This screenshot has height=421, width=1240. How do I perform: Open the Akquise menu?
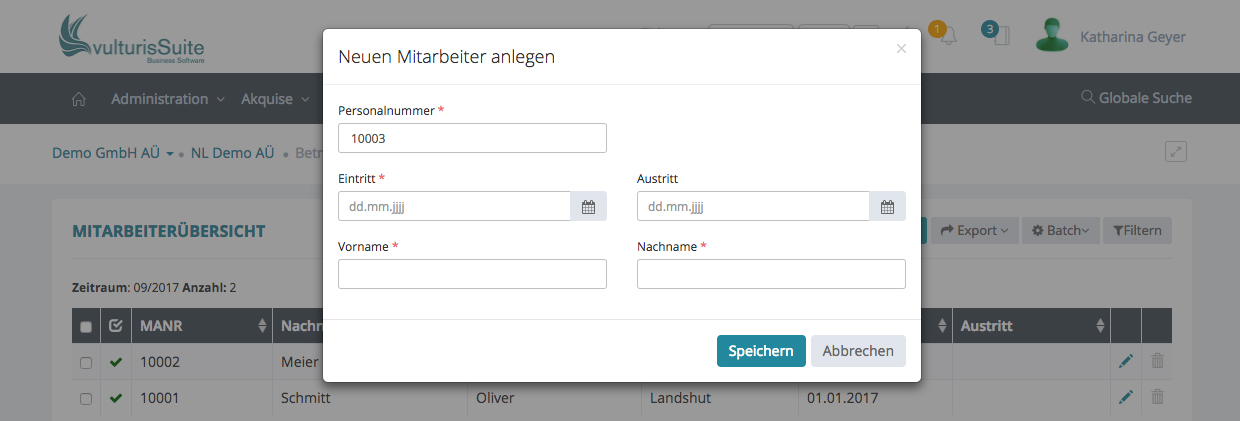coord(274,99)
